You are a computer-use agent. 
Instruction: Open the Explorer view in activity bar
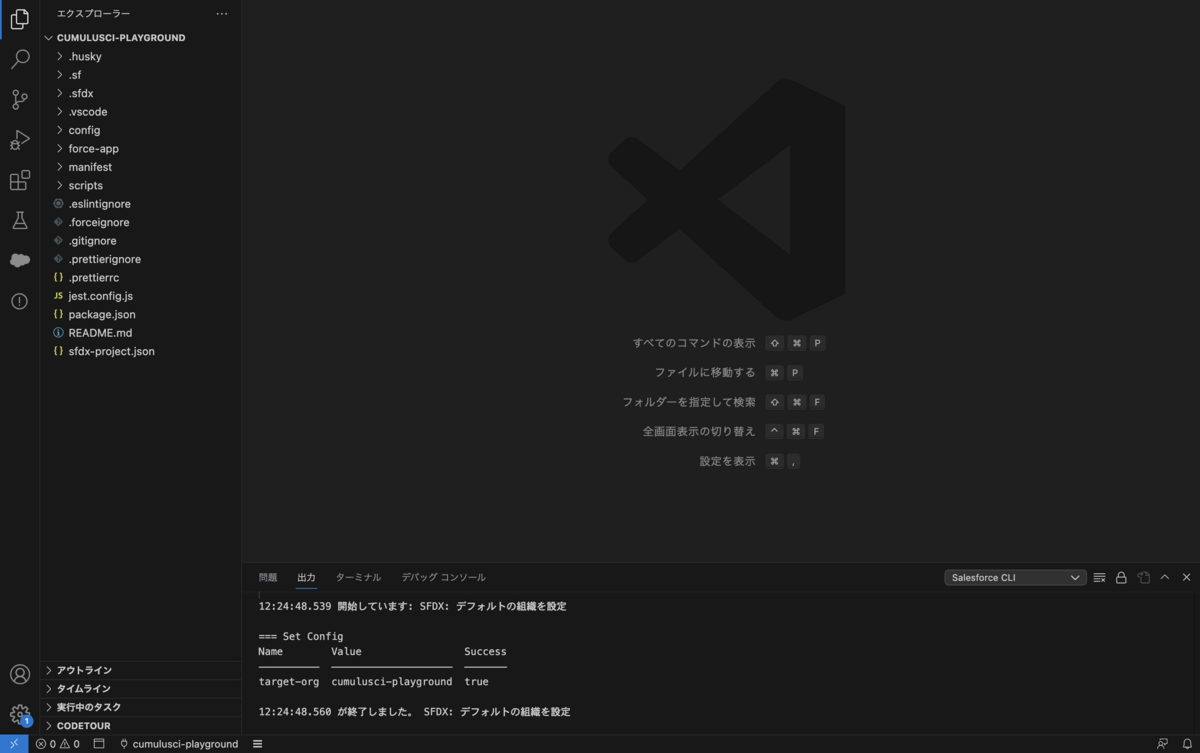19,19
